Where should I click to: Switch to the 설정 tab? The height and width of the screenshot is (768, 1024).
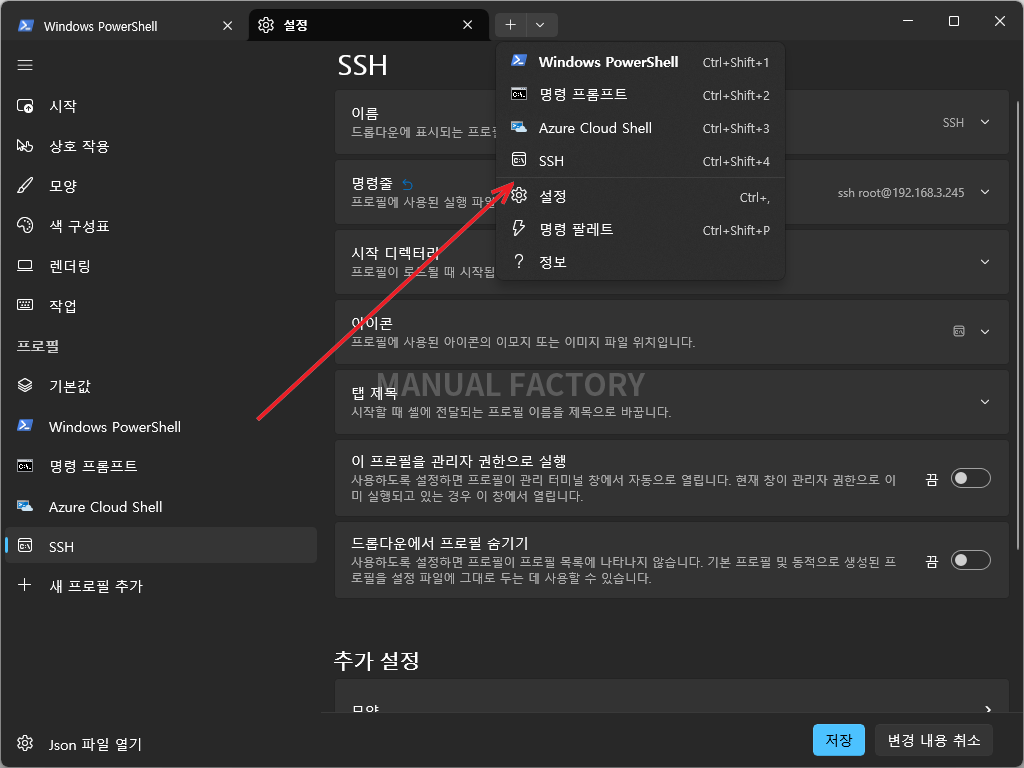pyautogui.click(x=368, y=25)
